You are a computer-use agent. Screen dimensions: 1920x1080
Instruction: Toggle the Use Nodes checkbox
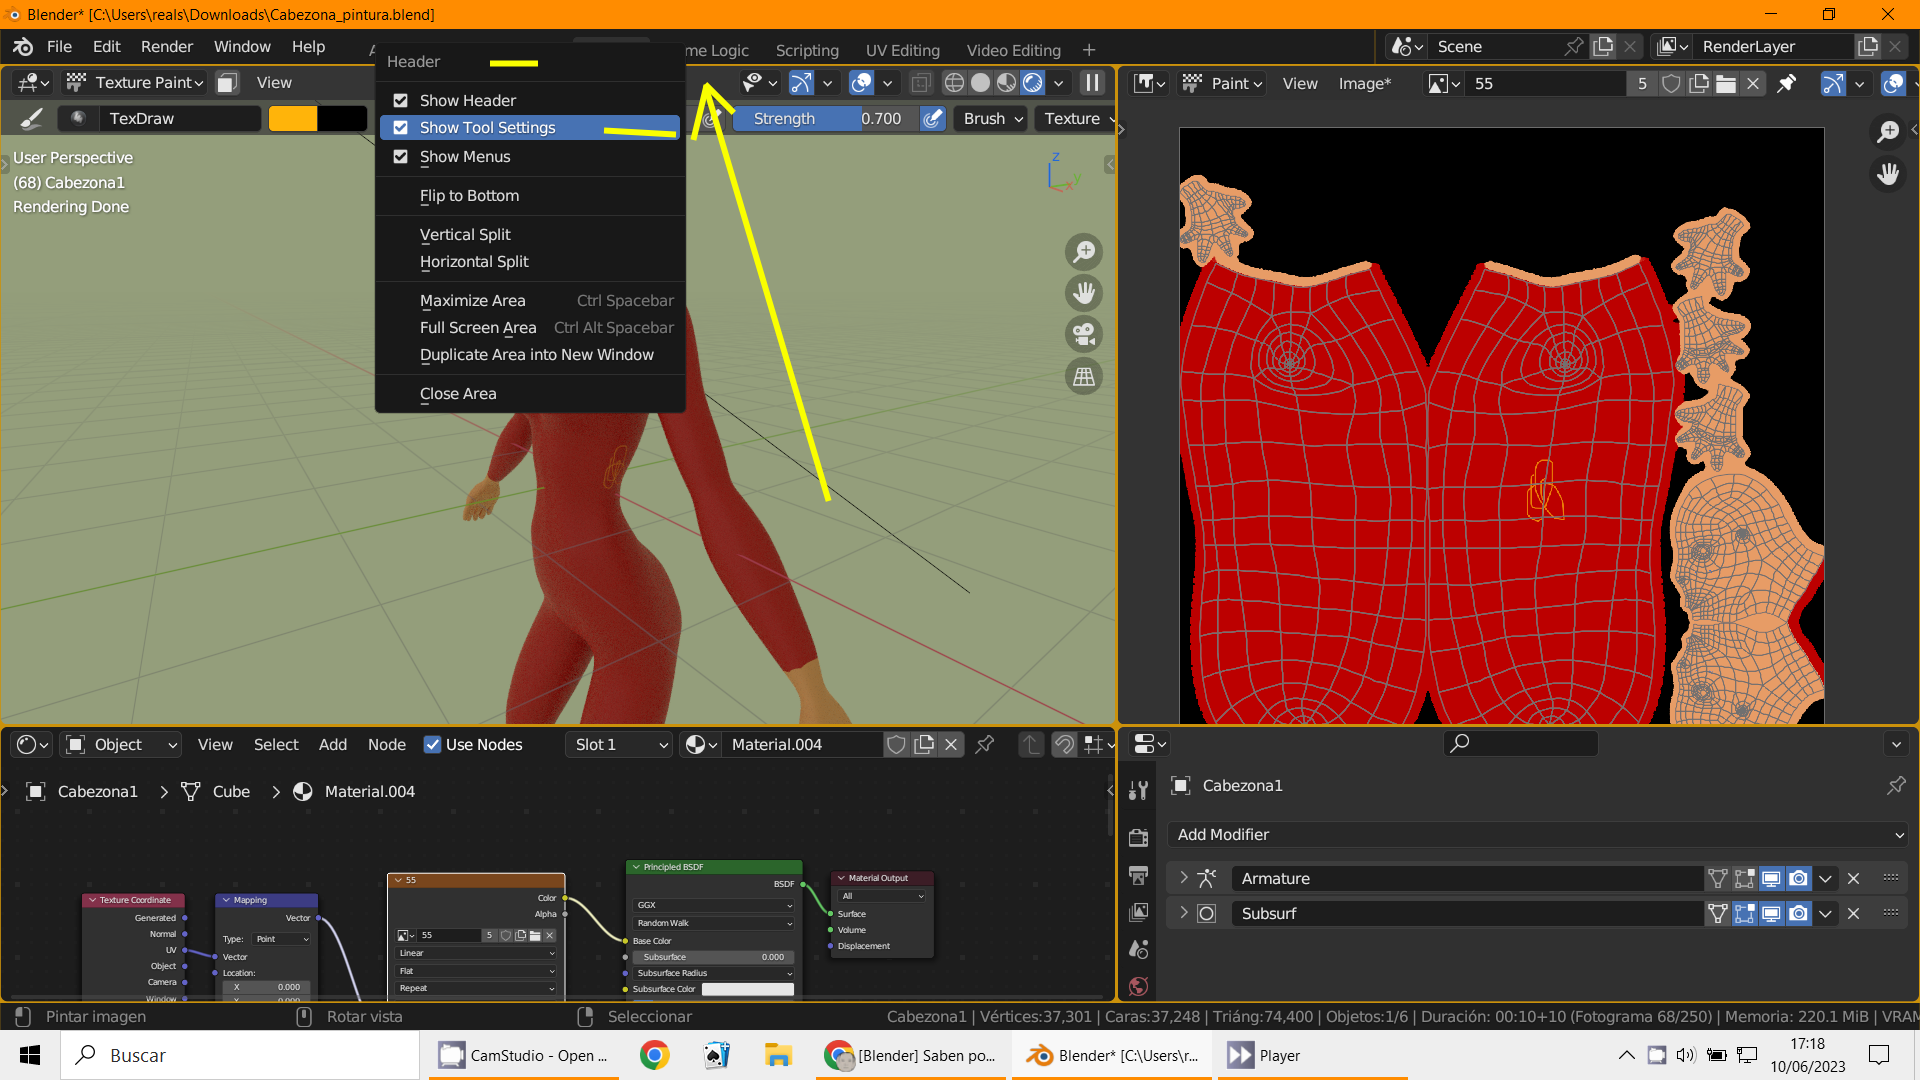pos(433,744)
